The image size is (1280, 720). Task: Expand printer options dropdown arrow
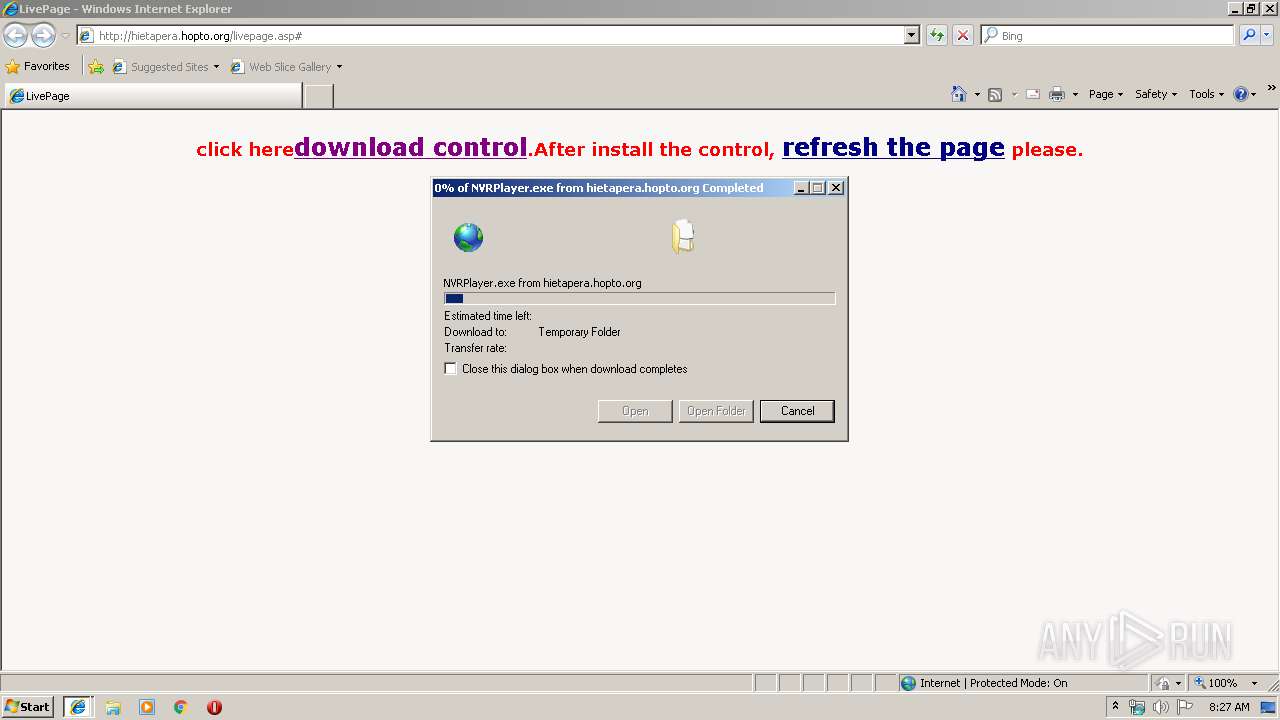tap(1075, 94)
